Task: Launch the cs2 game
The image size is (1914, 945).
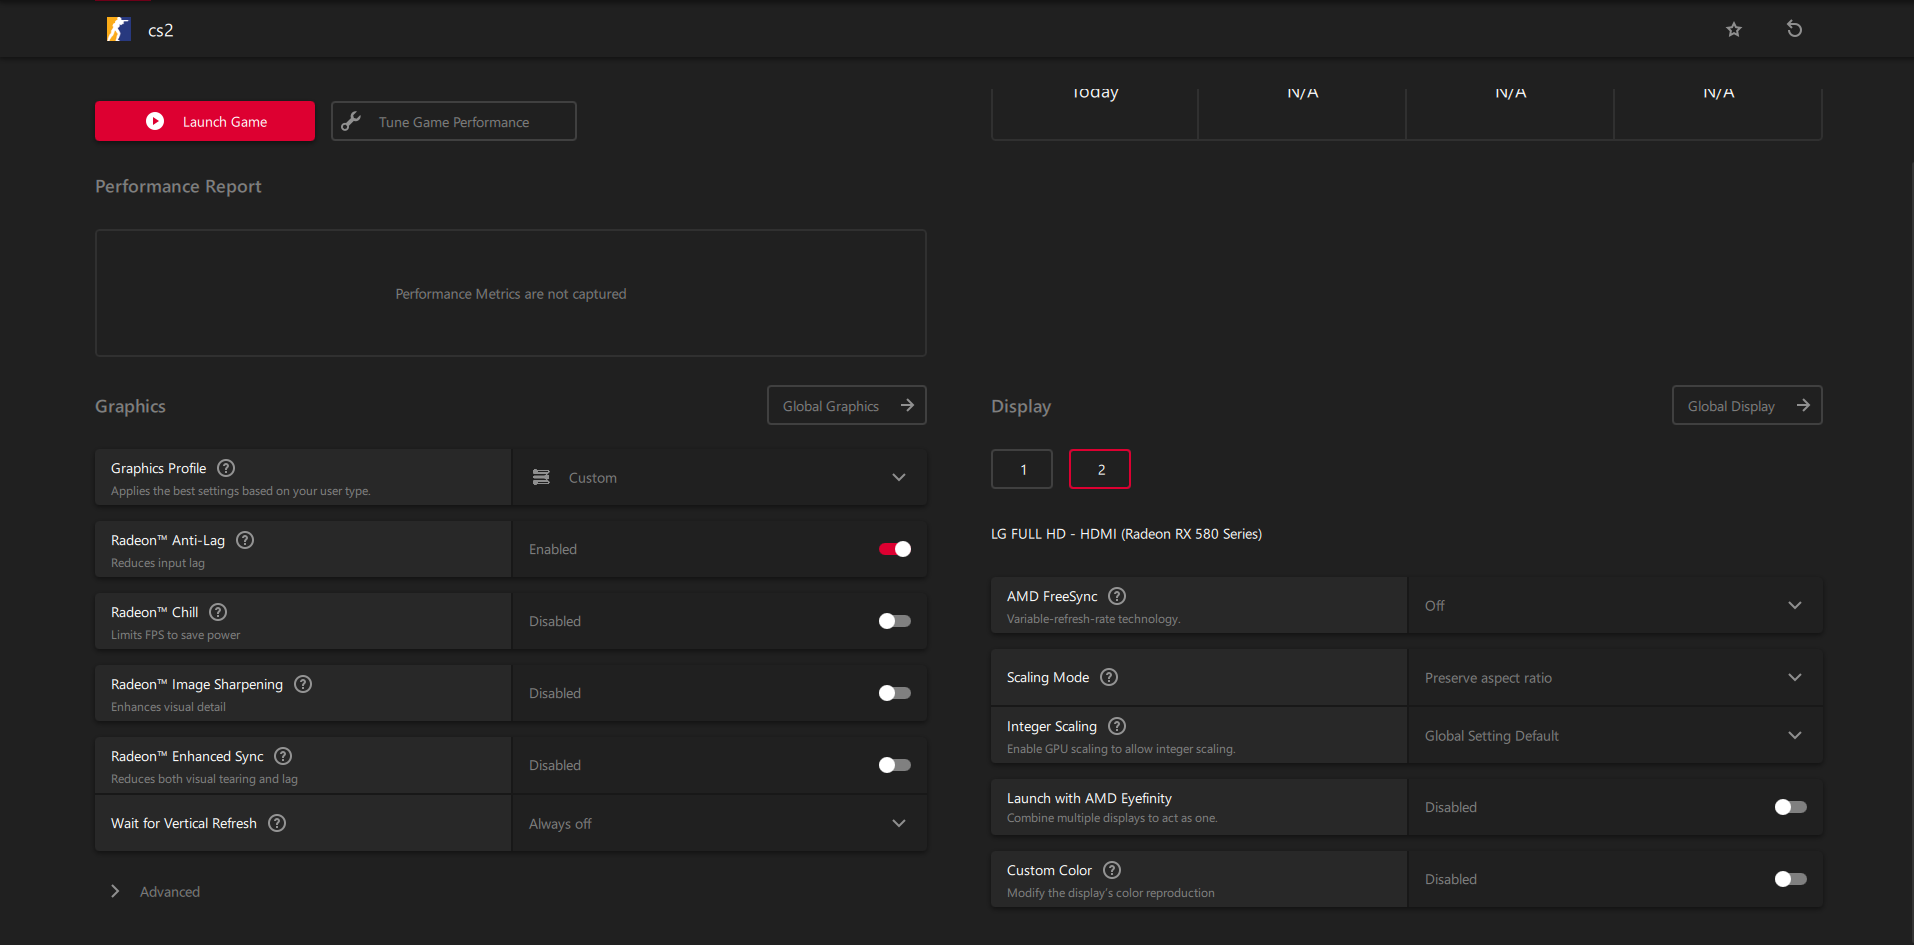Action: (205, 121)
